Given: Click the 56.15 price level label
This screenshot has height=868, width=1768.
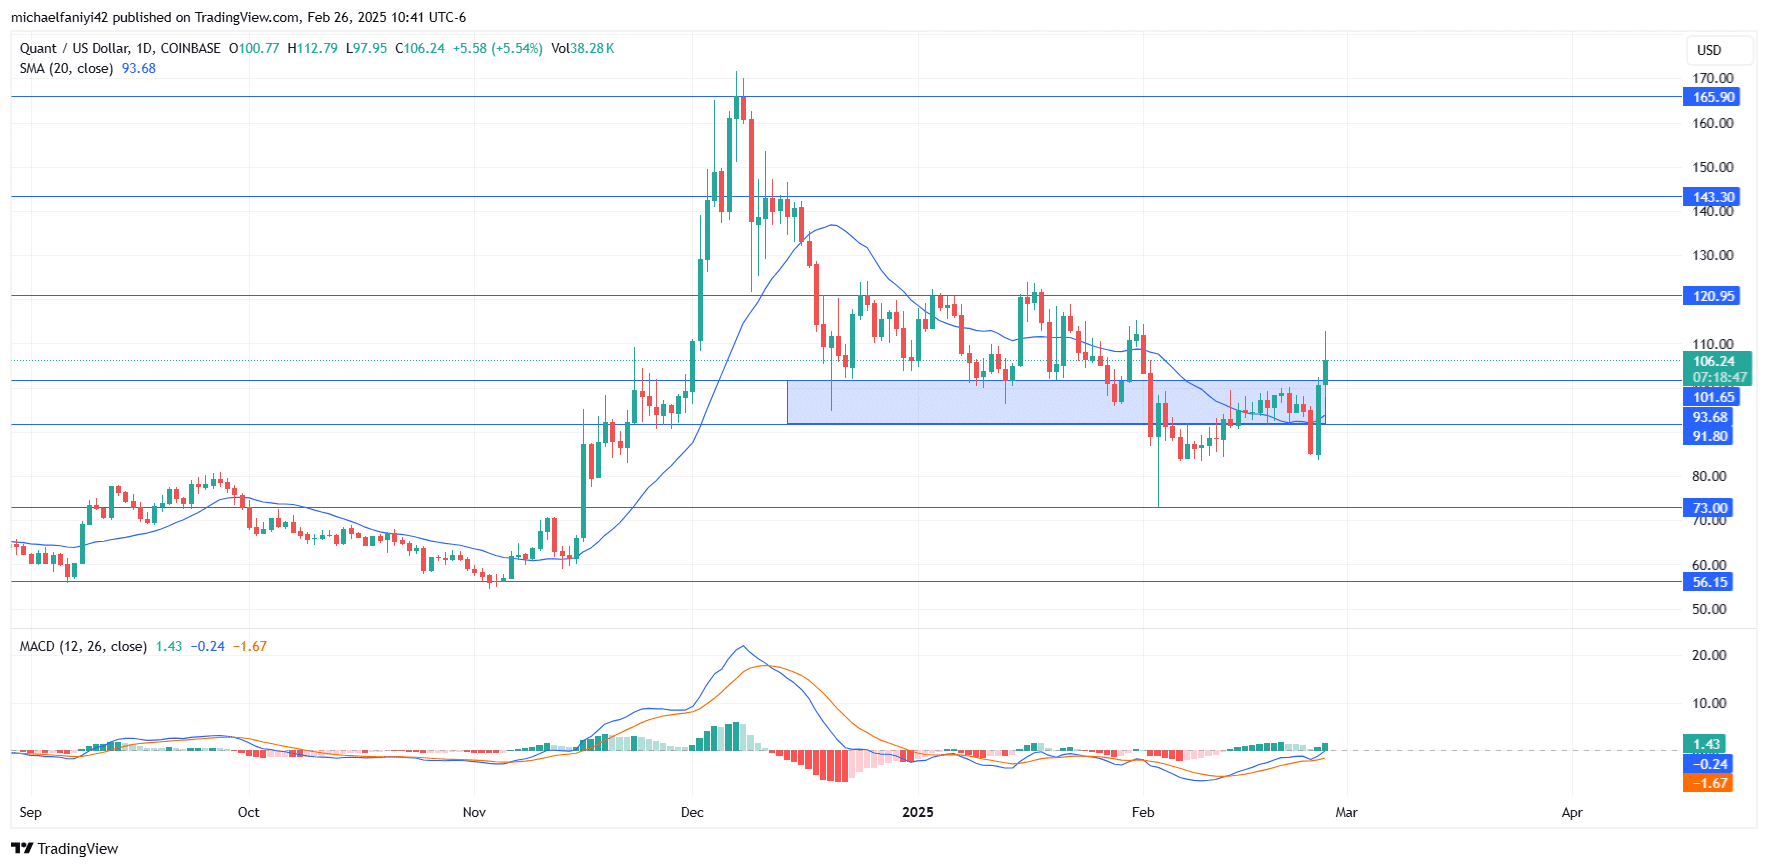Looking at the screenshot, I should click(x=1709, y=582).
